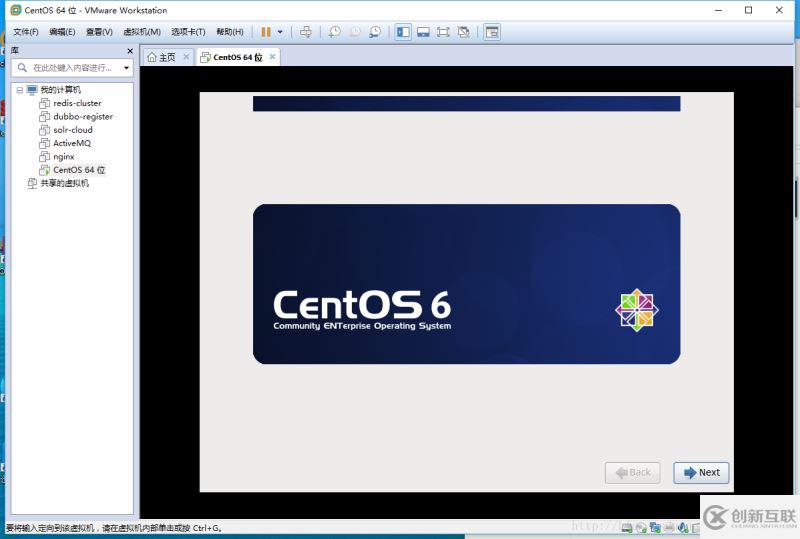Click the network adapter status icon
The height and width of the screenshot is (539, 800).
[655, 527]
